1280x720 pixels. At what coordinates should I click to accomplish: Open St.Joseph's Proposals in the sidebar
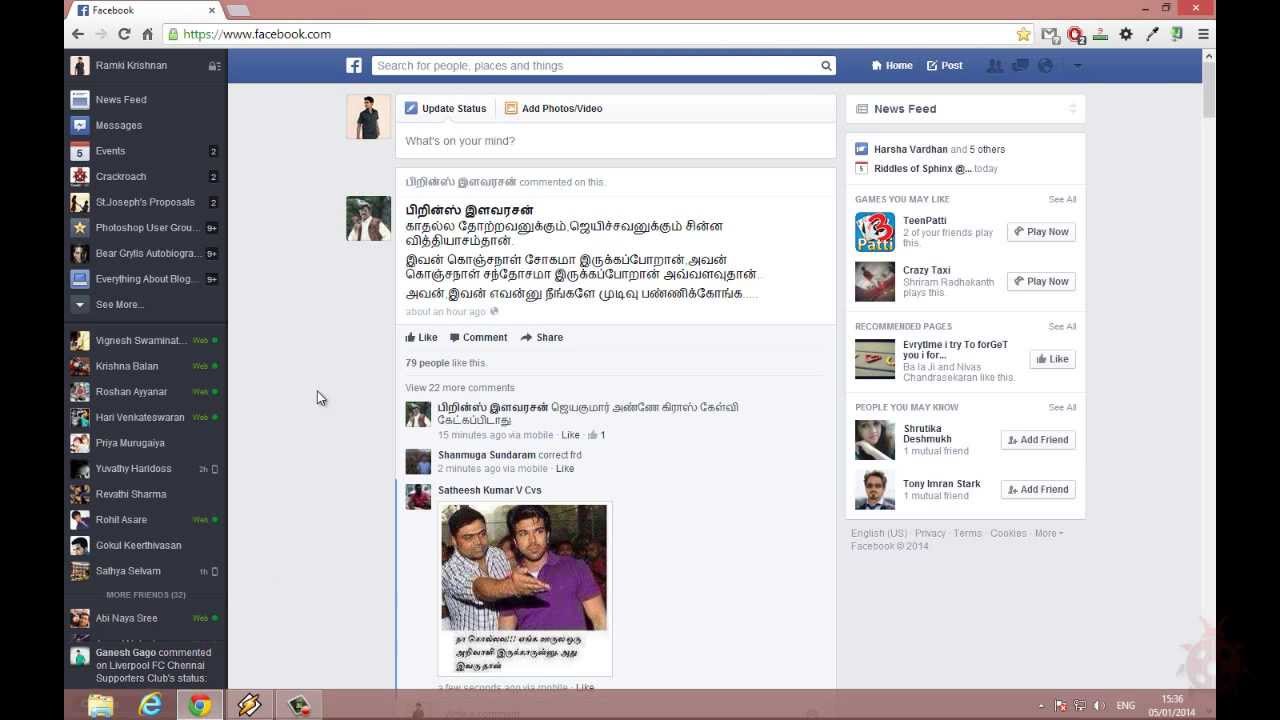(x=145, y=202)
